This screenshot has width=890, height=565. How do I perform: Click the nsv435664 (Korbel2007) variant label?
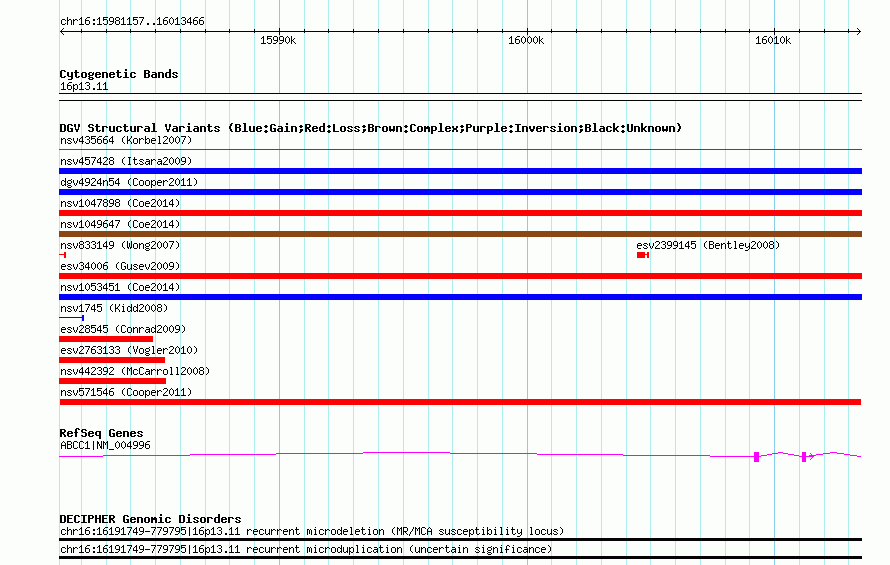pos(126,140)
